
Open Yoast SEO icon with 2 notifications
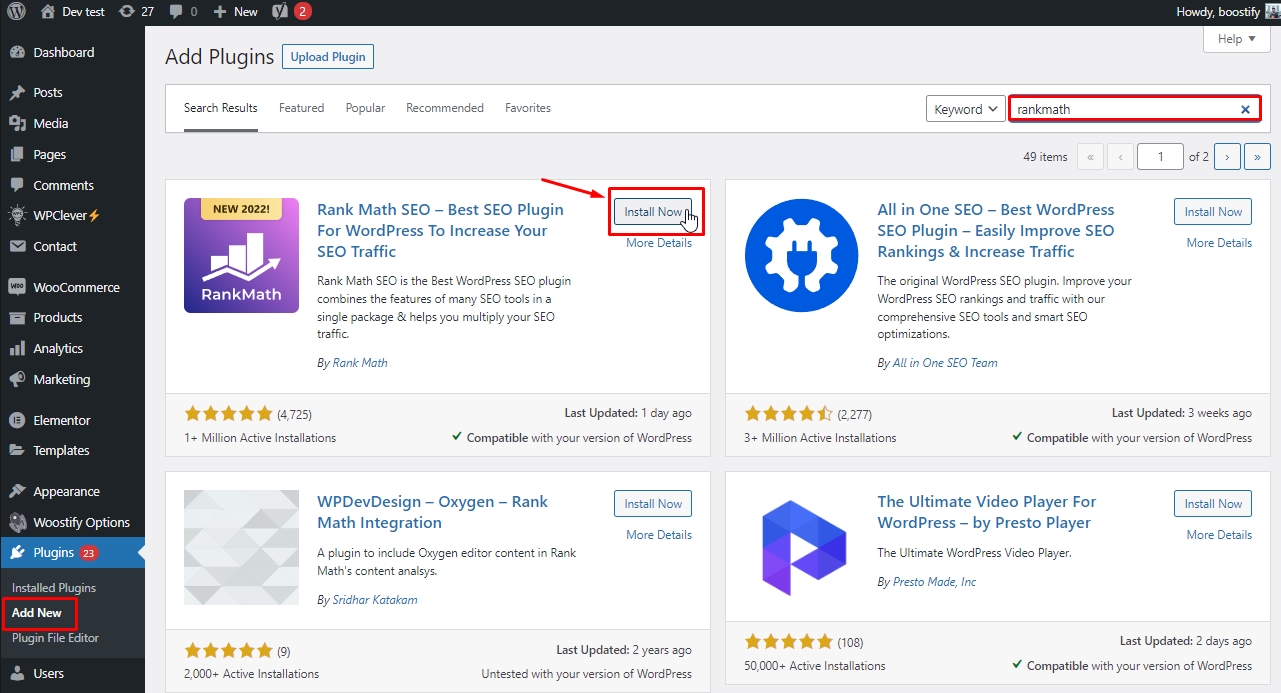click(x=292, y=11)
